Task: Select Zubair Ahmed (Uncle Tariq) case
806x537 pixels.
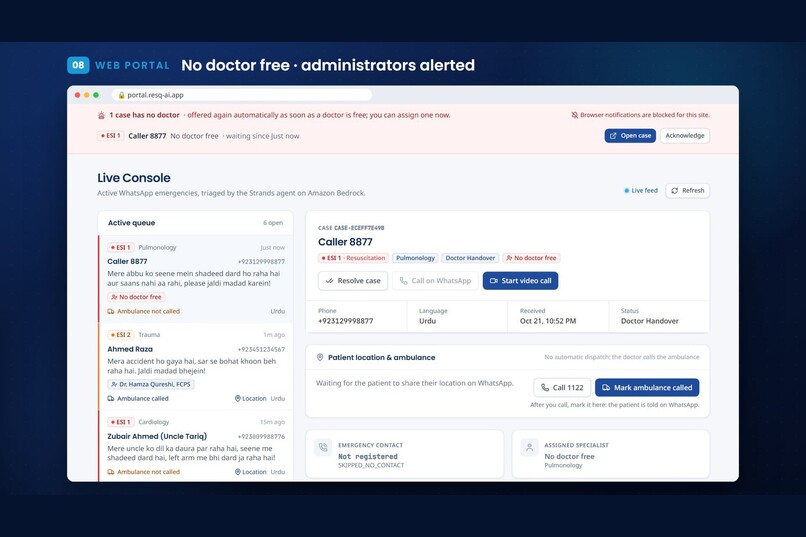Action: [196, 446]
